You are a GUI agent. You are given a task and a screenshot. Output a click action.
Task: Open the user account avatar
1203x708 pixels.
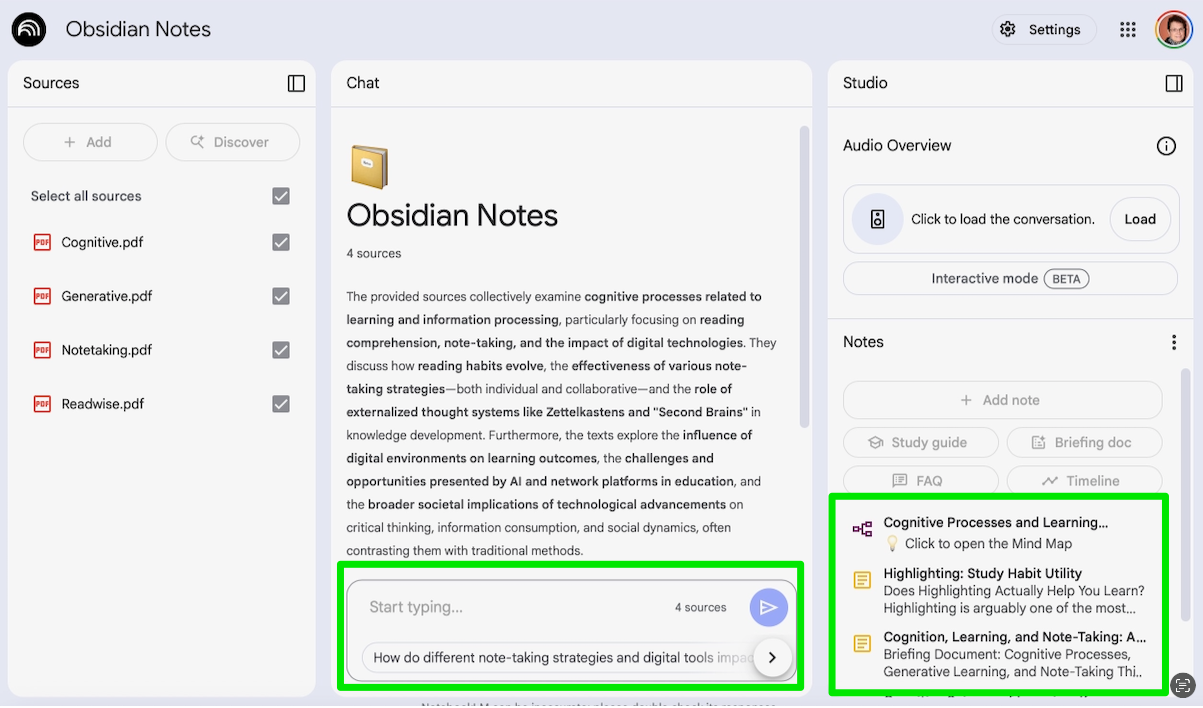1173,30
